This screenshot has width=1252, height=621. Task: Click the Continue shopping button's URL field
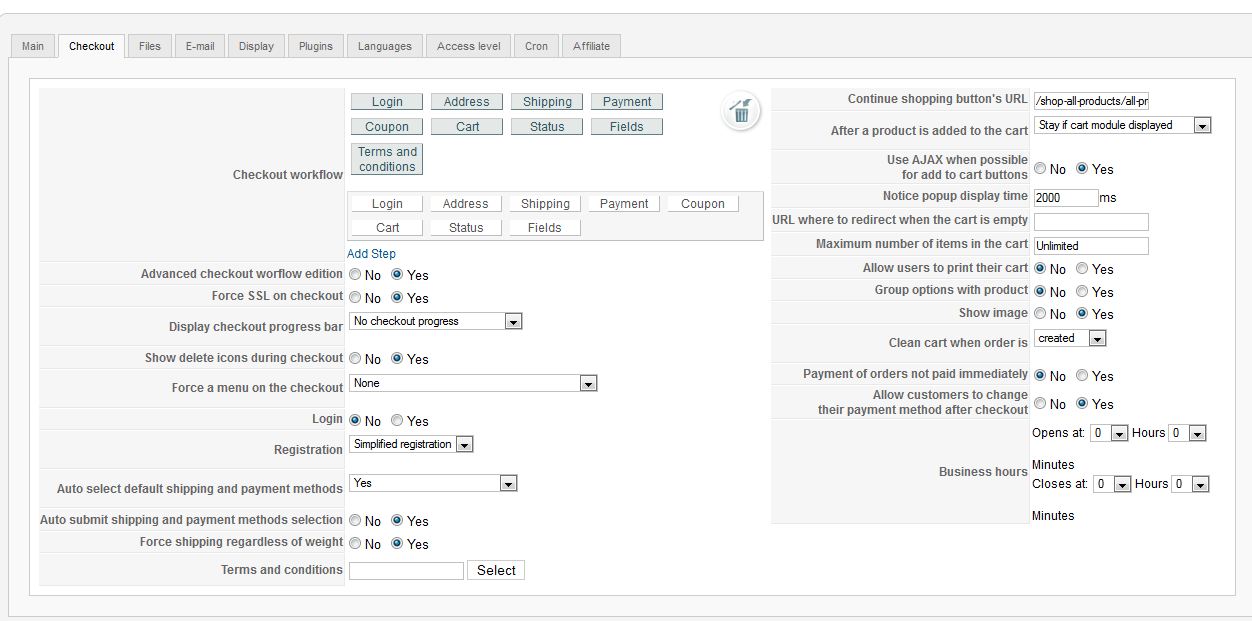tap(1090, 101)
